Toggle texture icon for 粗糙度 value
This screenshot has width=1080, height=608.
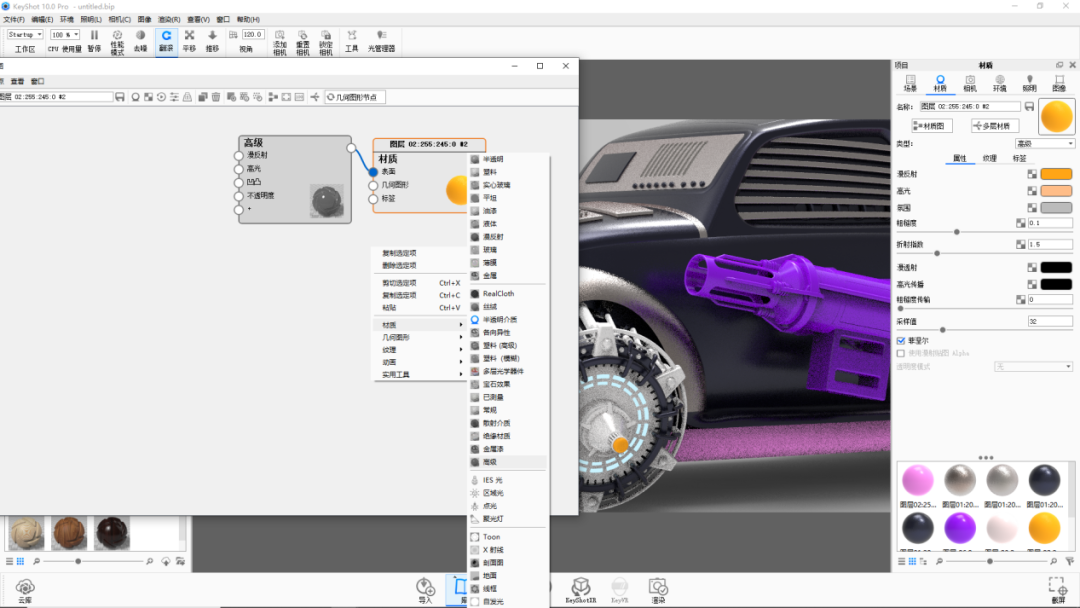click(1021, 223)
